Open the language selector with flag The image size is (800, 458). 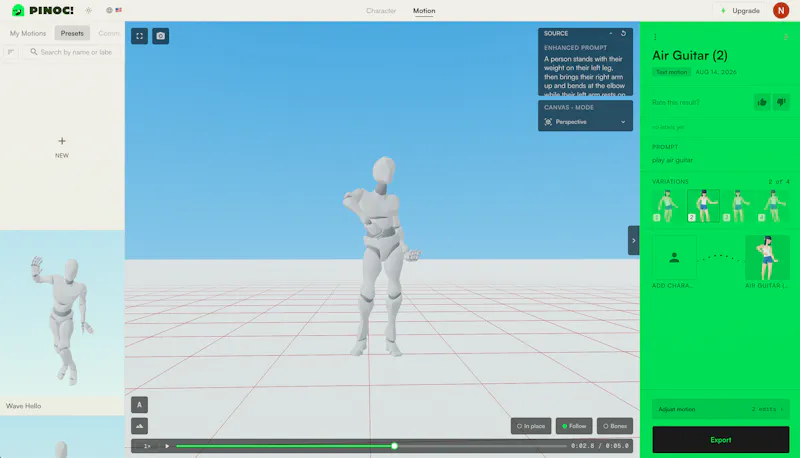click(114, 10)
